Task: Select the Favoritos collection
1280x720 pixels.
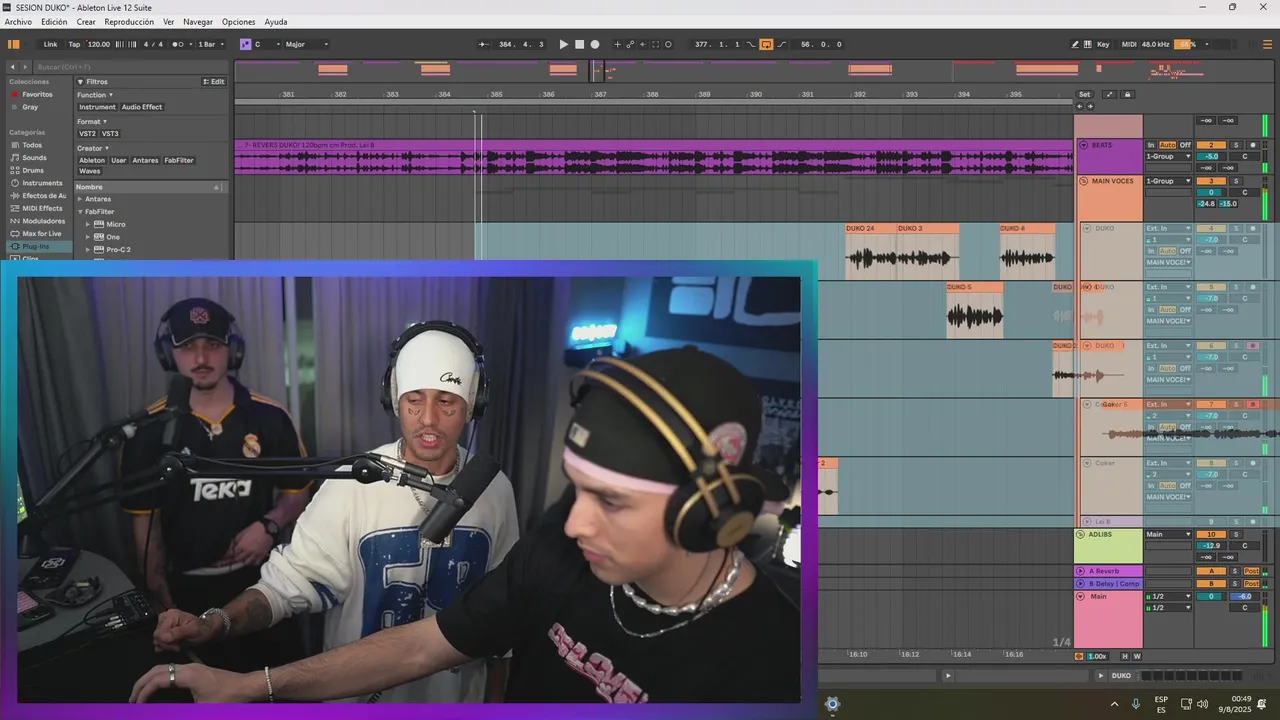Action: pos(38,94)
